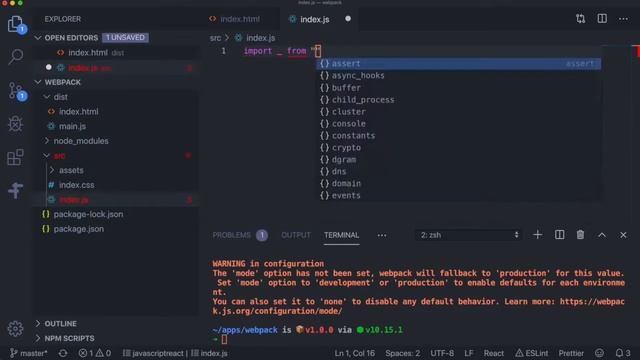Select async_hooks suggestion
The width and height of the screenshot is (640, 360).
(x=458, y=76)
